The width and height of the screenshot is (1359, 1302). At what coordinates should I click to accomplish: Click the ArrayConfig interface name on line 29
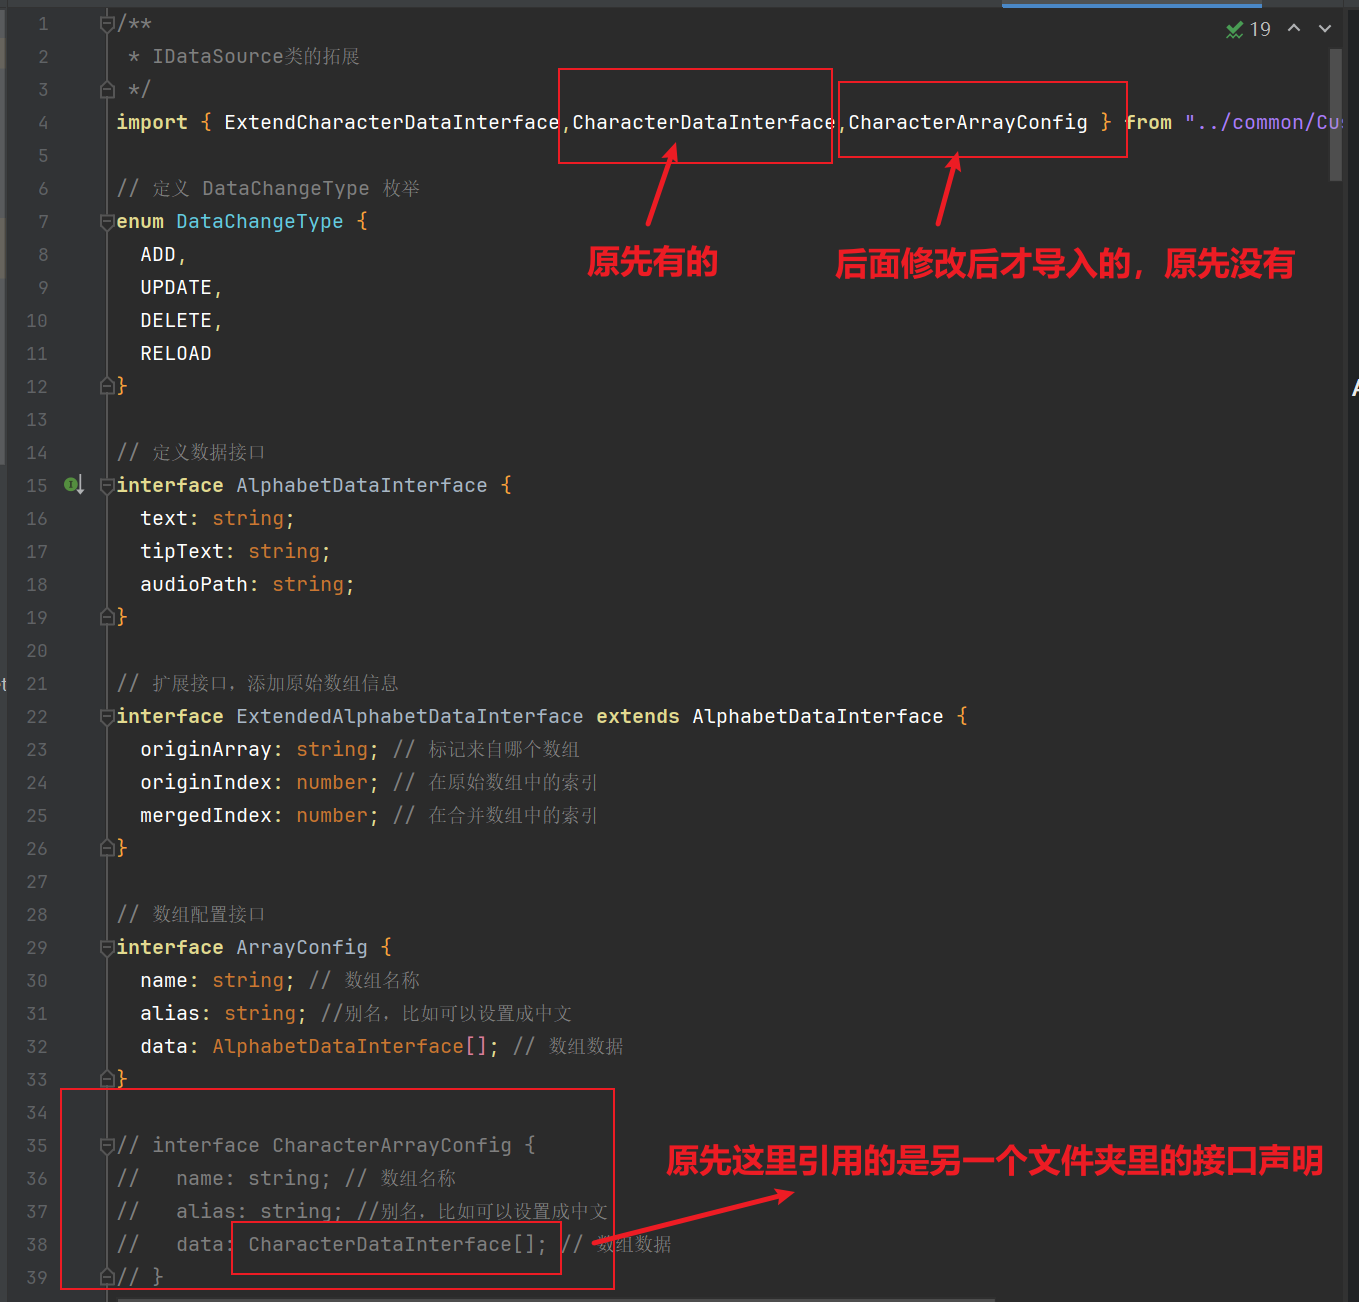[x=302, y=947]
